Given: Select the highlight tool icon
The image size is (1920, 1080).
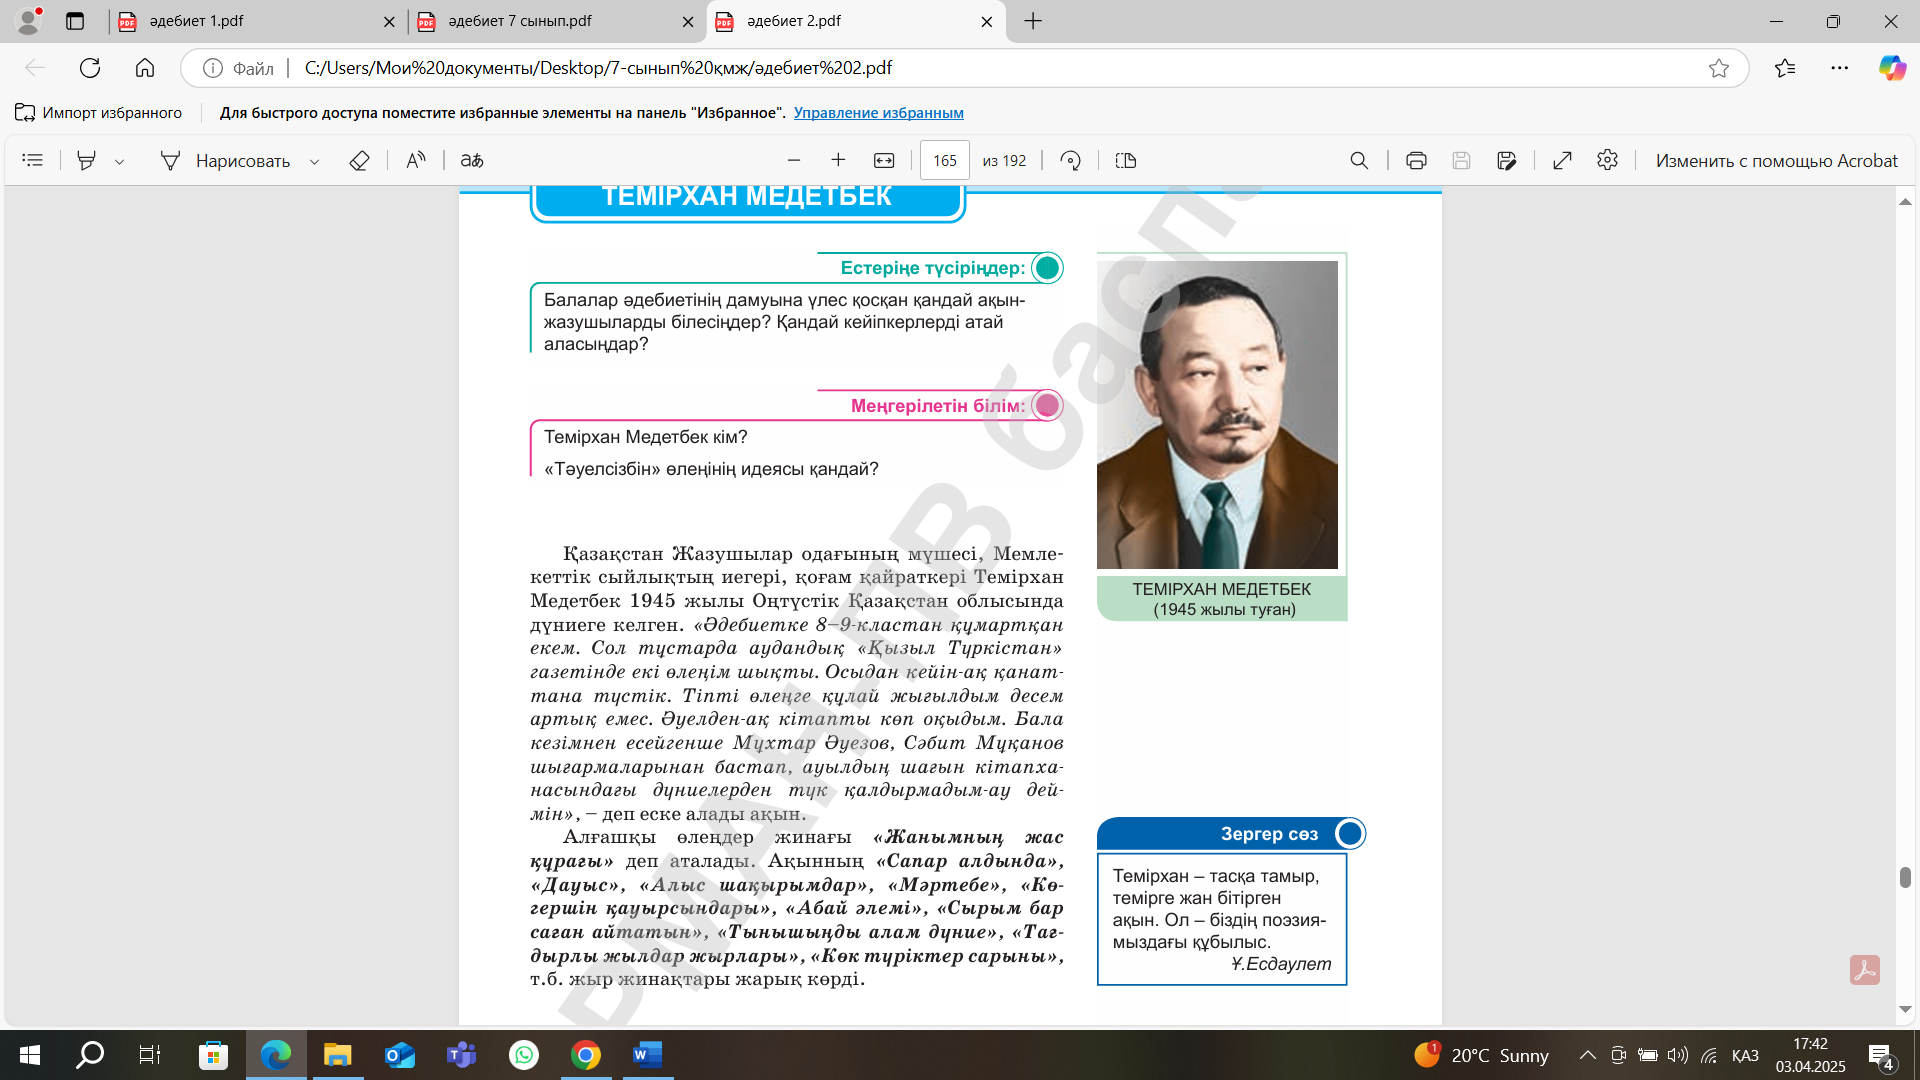Looking at the screenshot, I should tap(87, 160).
